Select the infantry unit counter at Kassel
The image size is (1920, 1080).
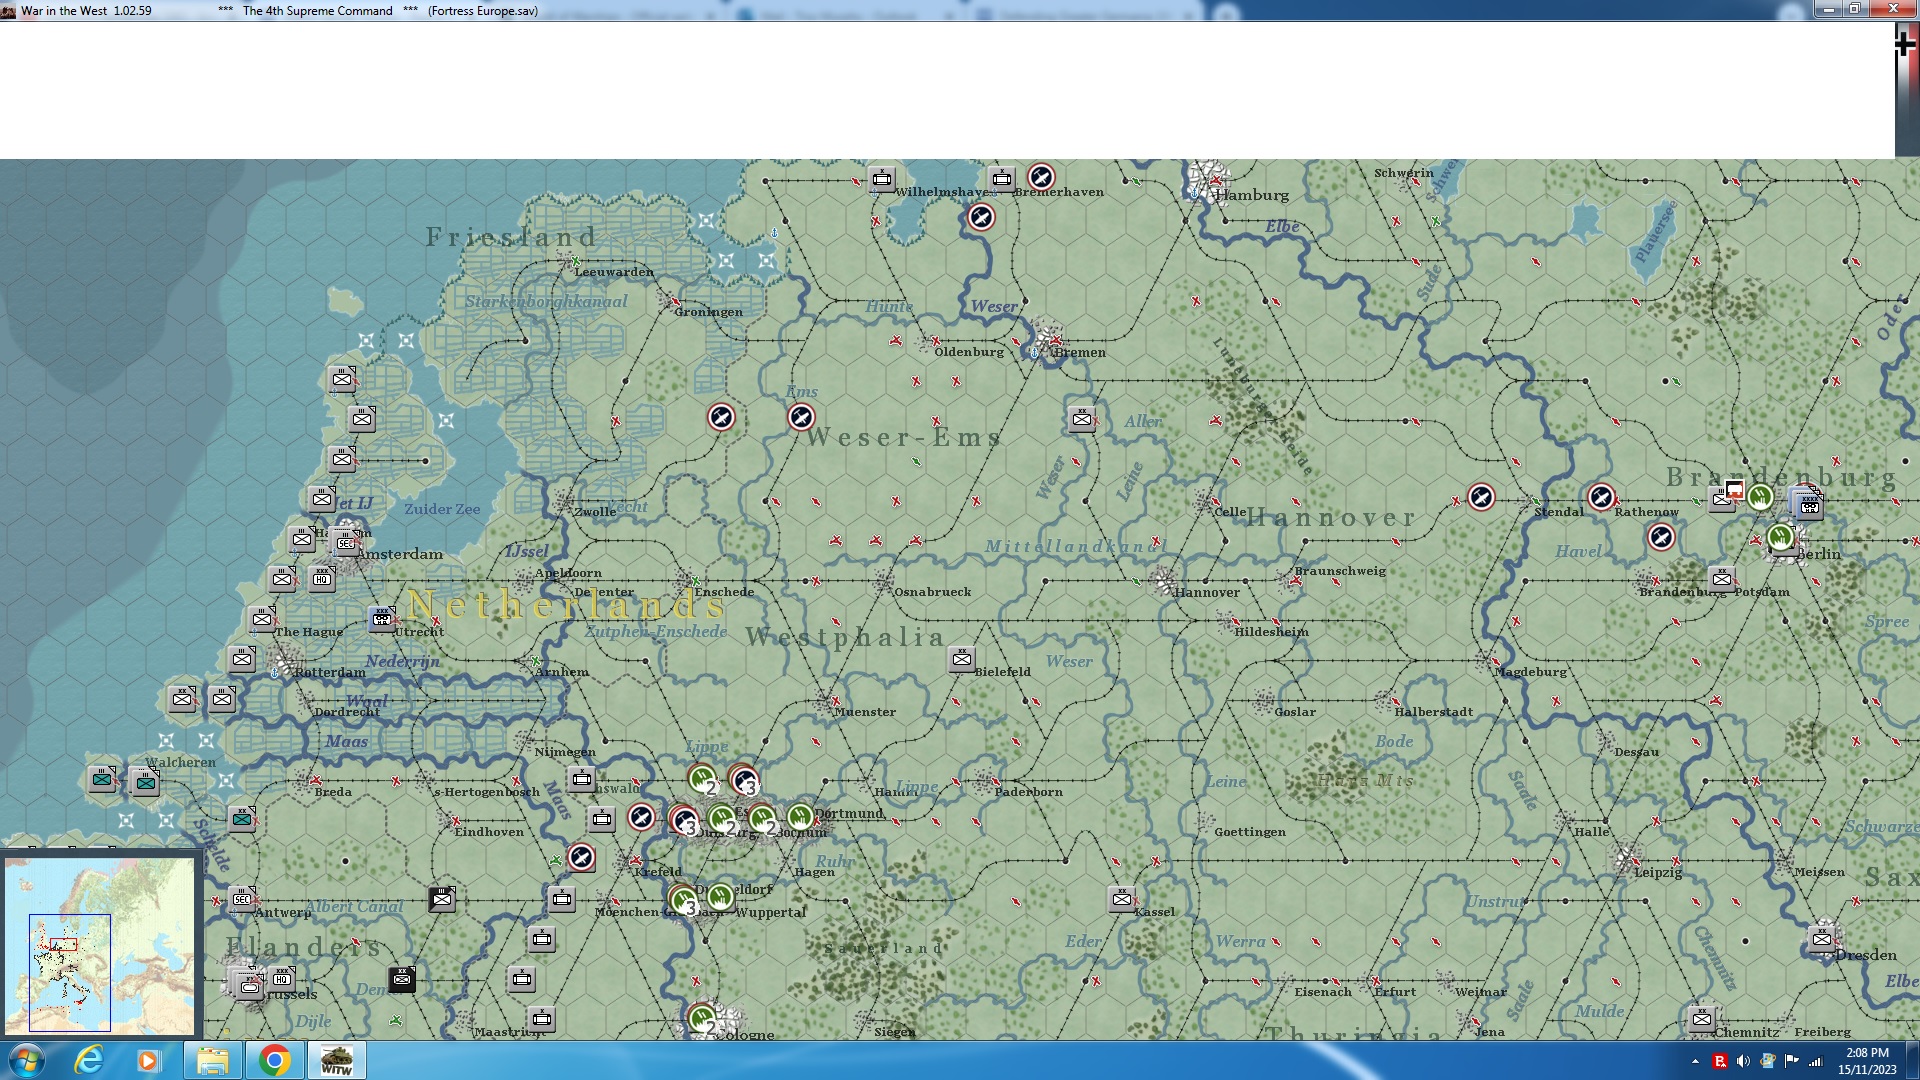[1121, 898]
